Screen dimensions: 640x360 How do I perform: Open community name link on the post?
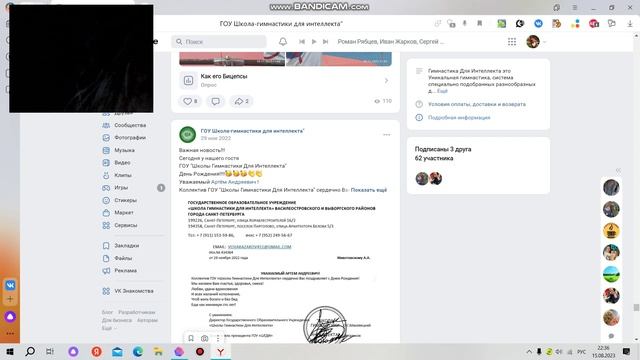coord(252,131)
